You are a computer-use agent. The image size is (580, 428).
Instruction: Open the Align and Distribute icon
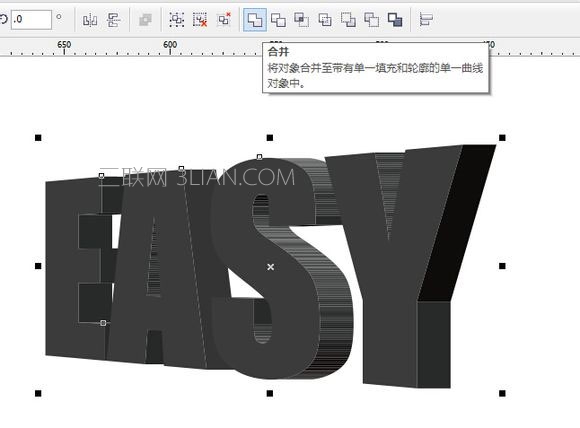pyautogui.click(x=426, y=19)
